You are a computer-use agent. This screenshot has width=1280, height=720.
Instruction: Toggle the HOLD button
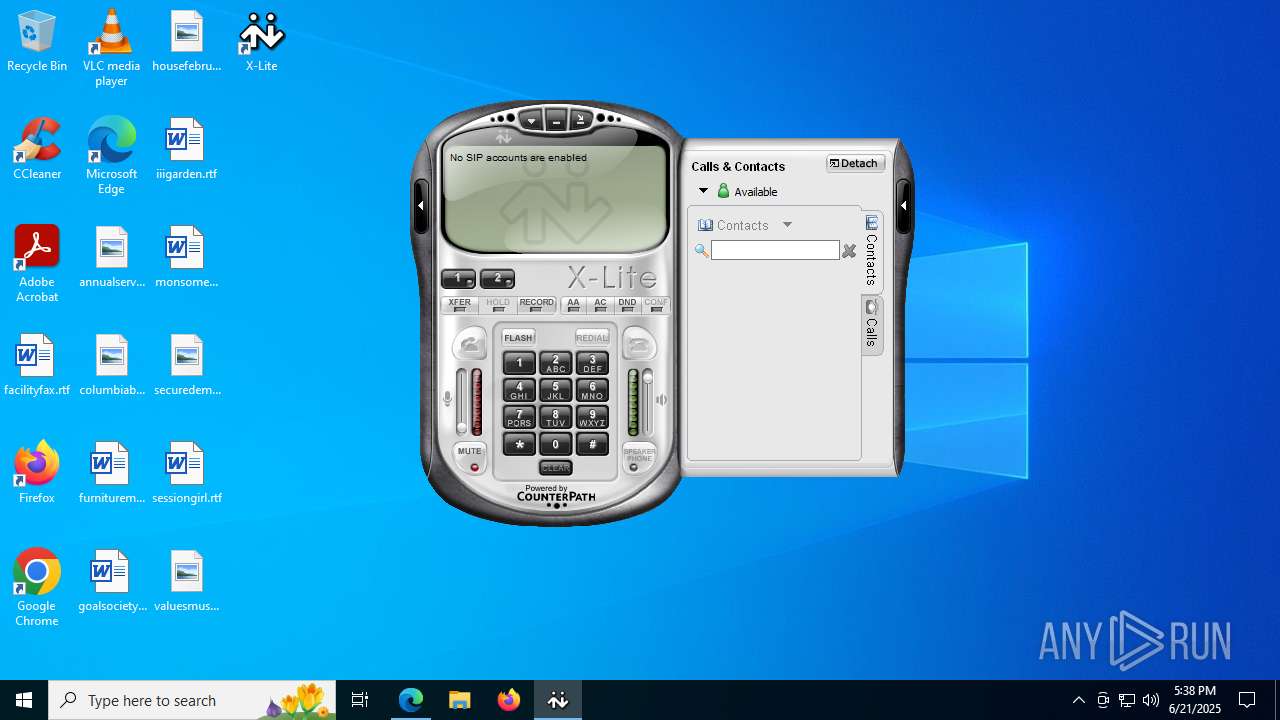pos(498,305)
